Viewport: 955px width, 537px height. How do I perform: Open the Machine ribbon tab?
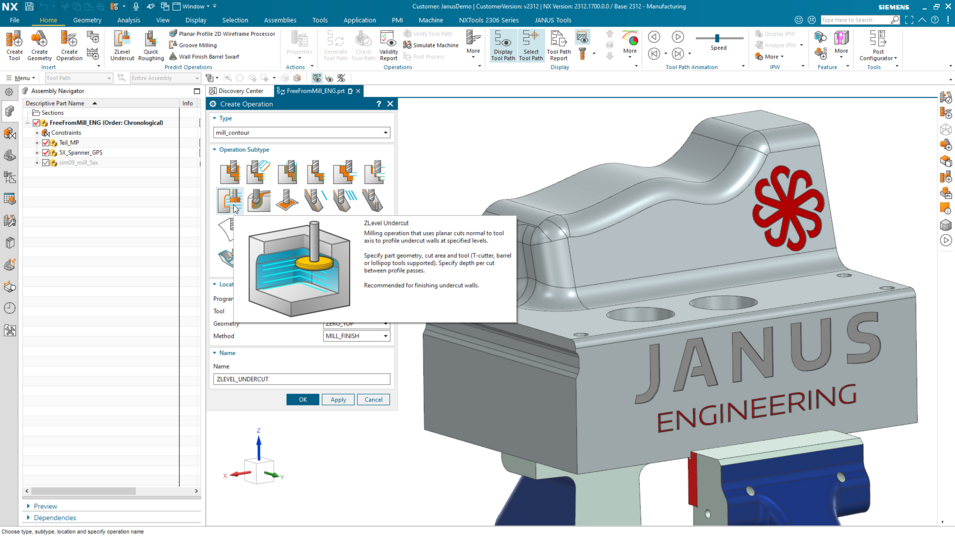point(431,20)
